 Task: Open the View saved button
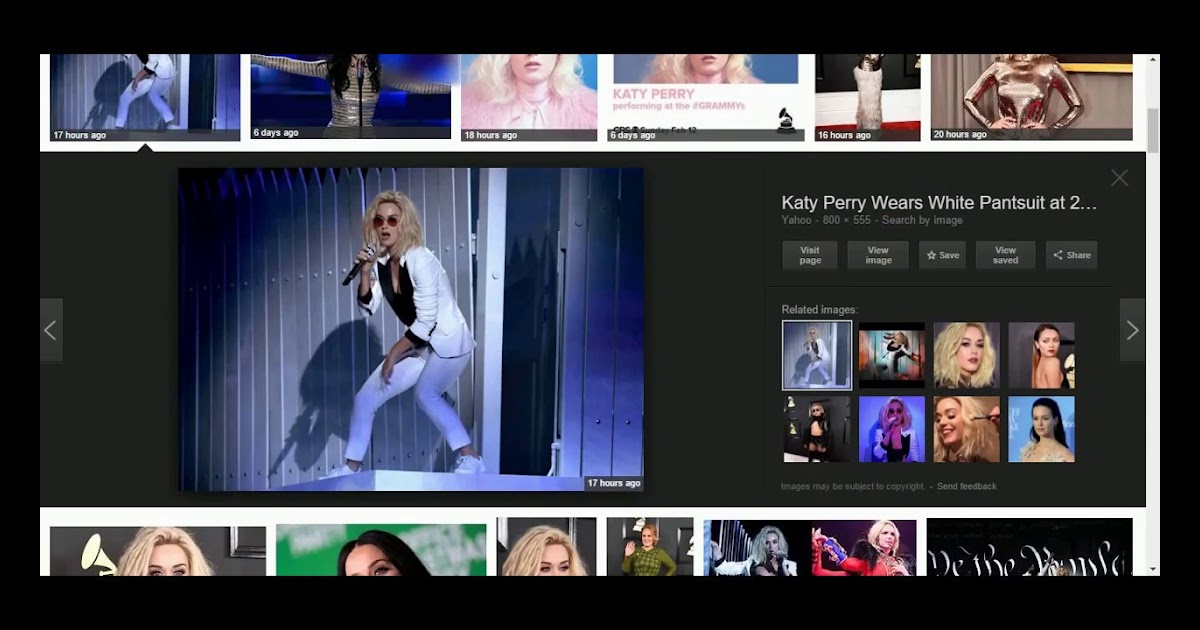click(x=1005, y=255)
